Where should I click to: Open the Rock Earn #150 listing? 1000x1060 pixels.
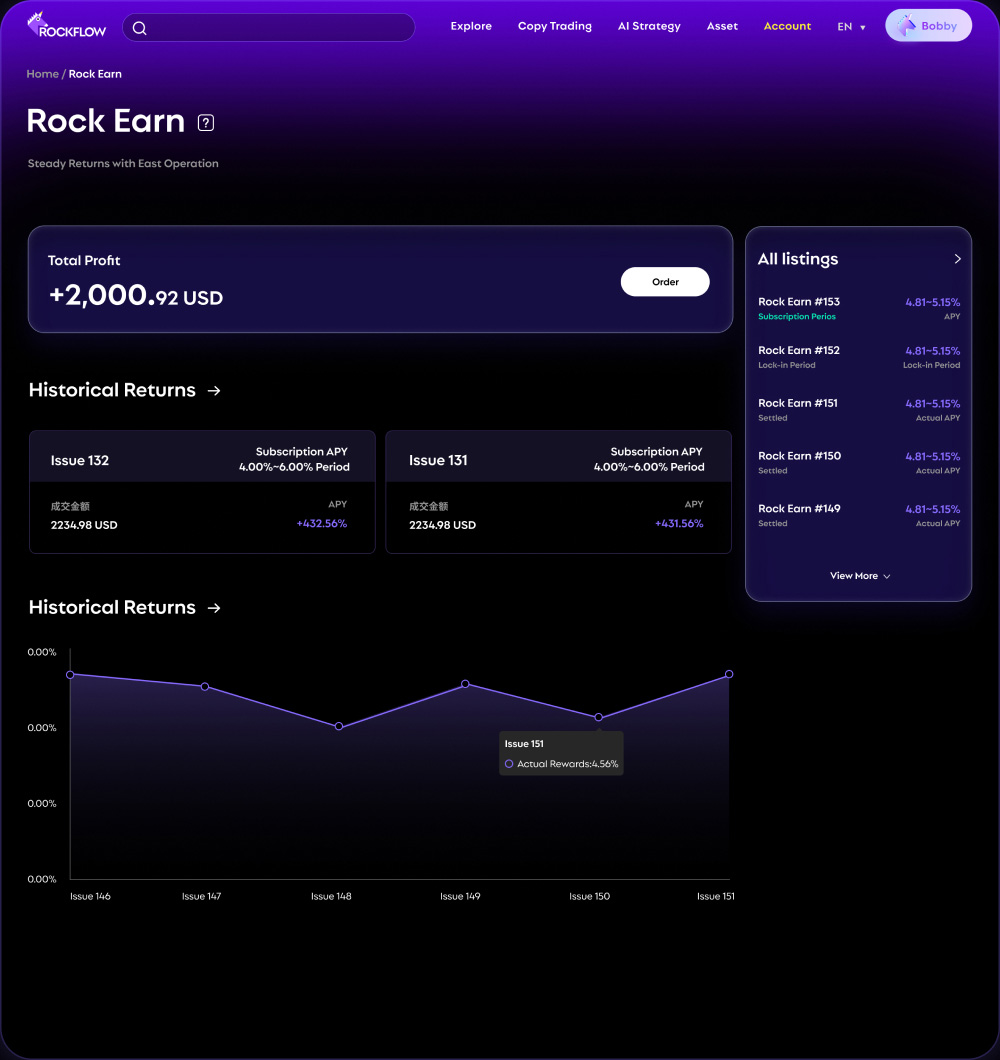859,462
